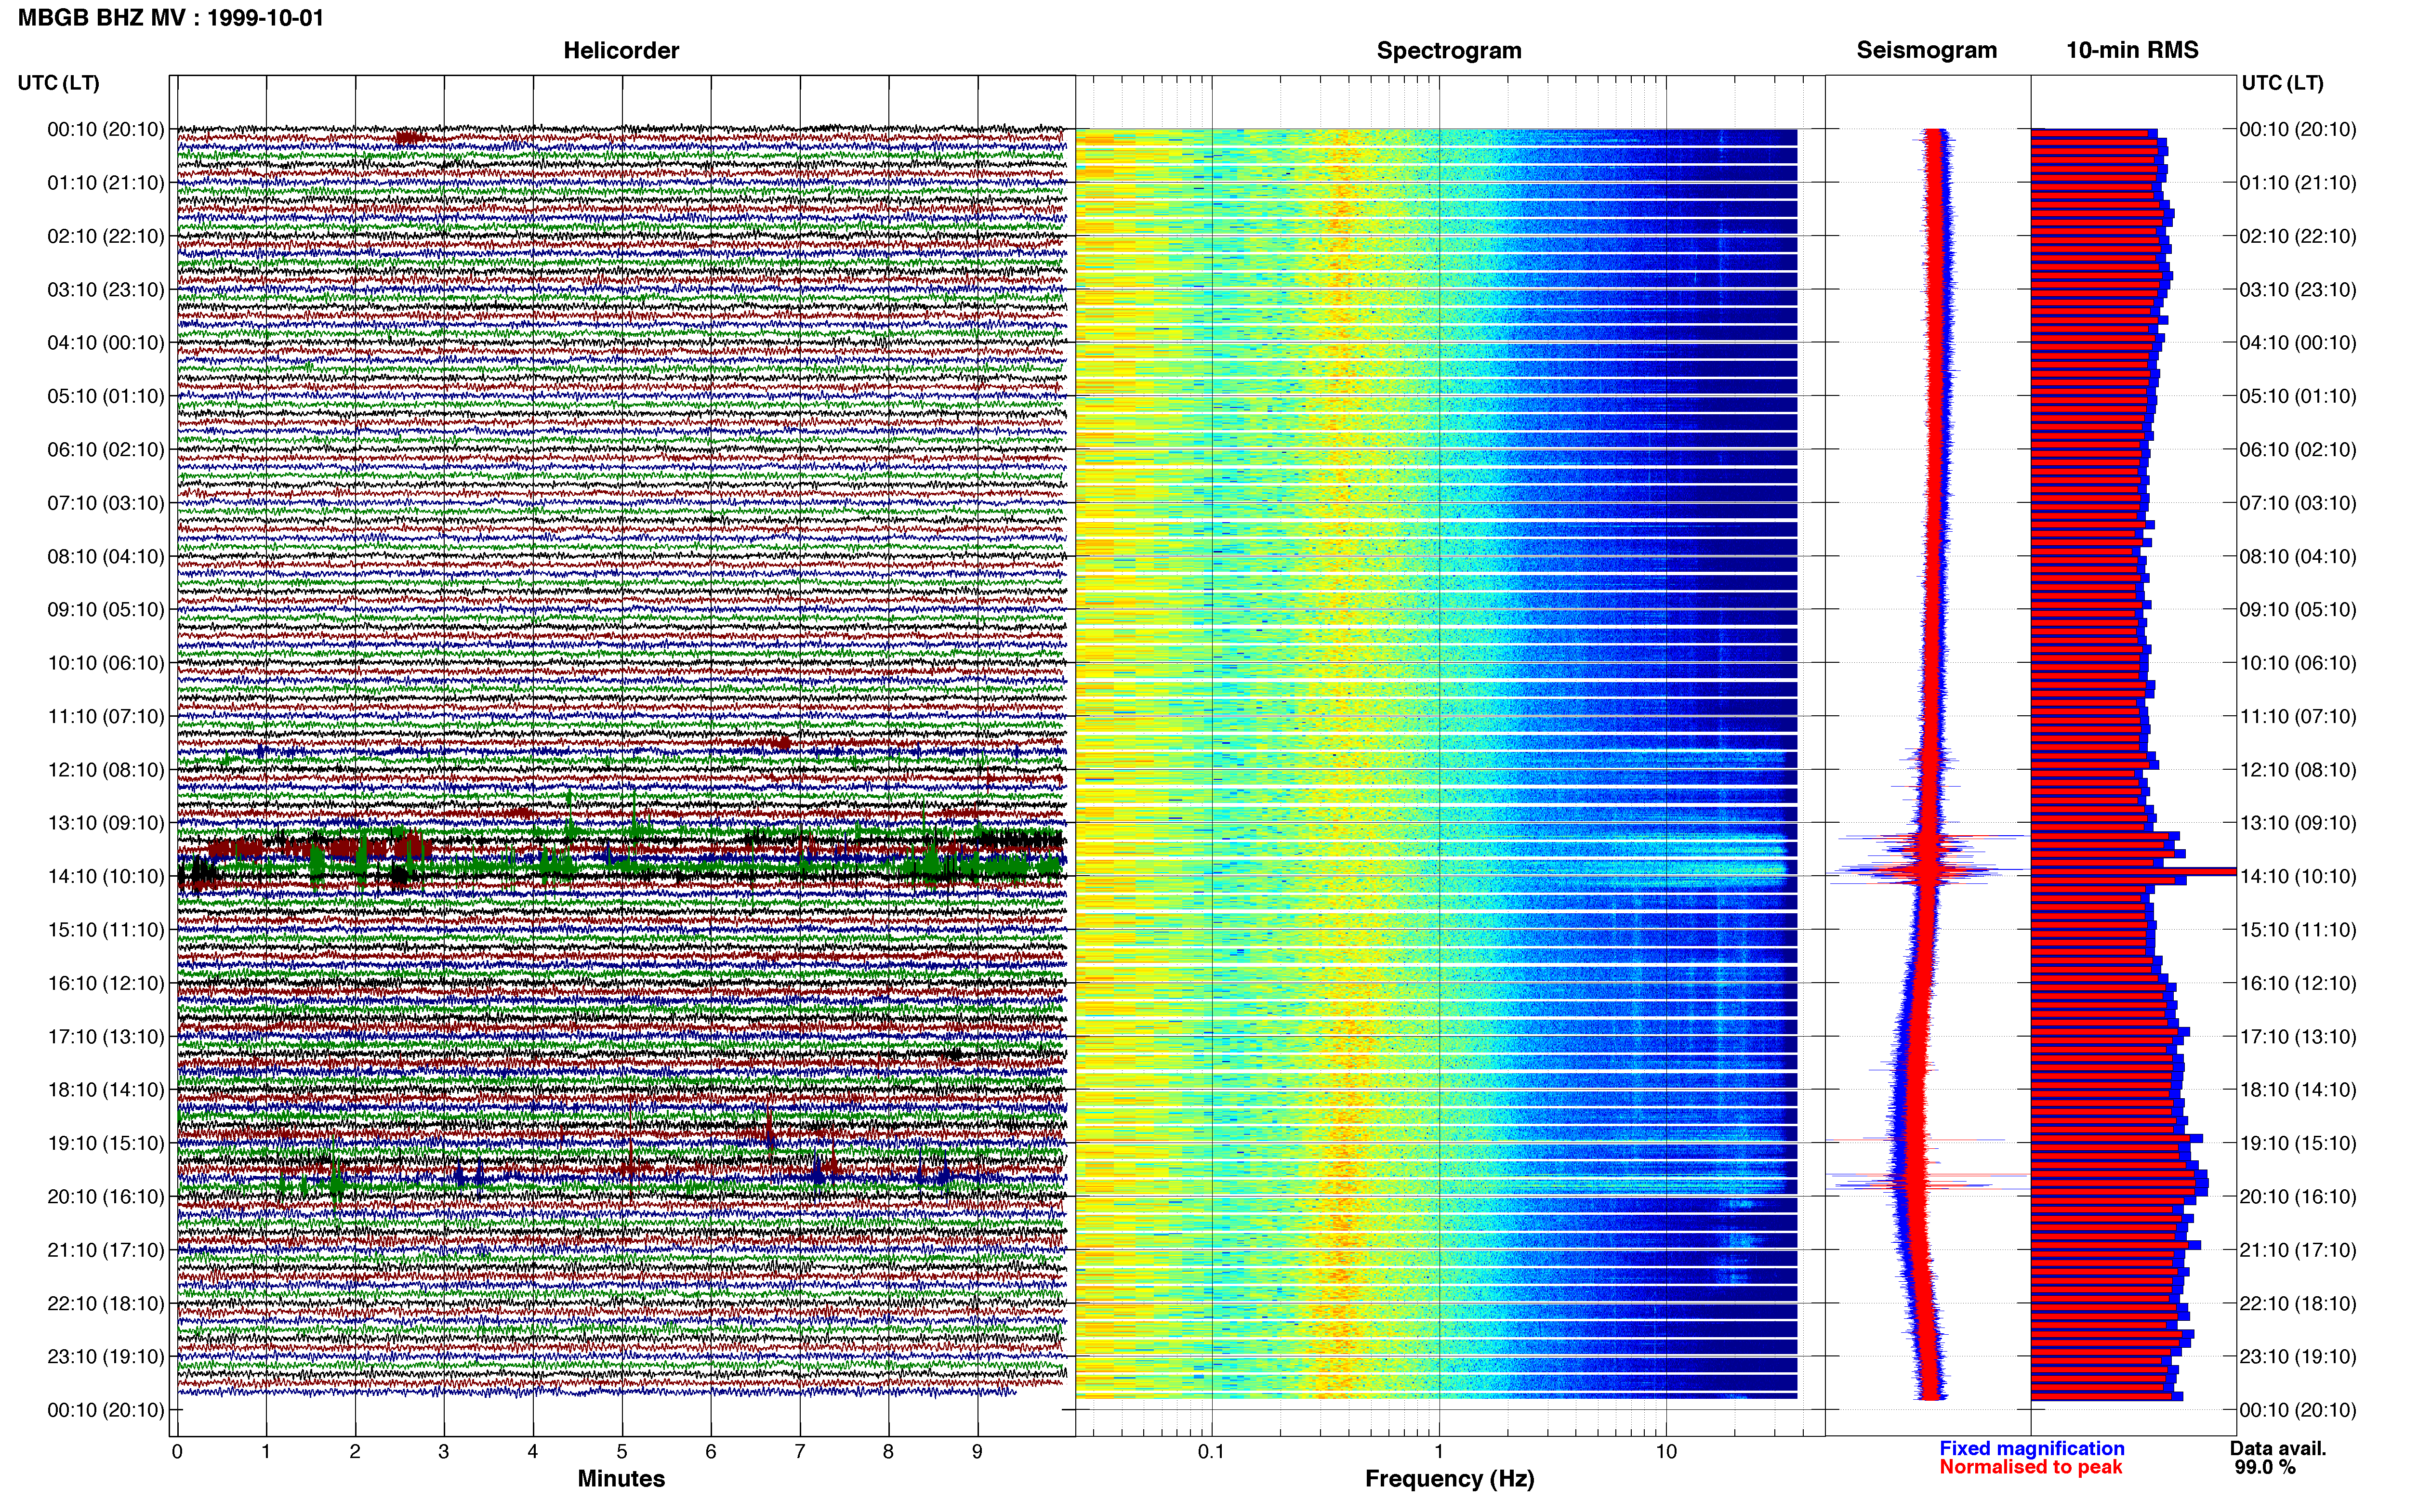Click the 7 tick on the Minutes axis
This screenshot has height=1512, width=2418.
tap(800, 1452)
